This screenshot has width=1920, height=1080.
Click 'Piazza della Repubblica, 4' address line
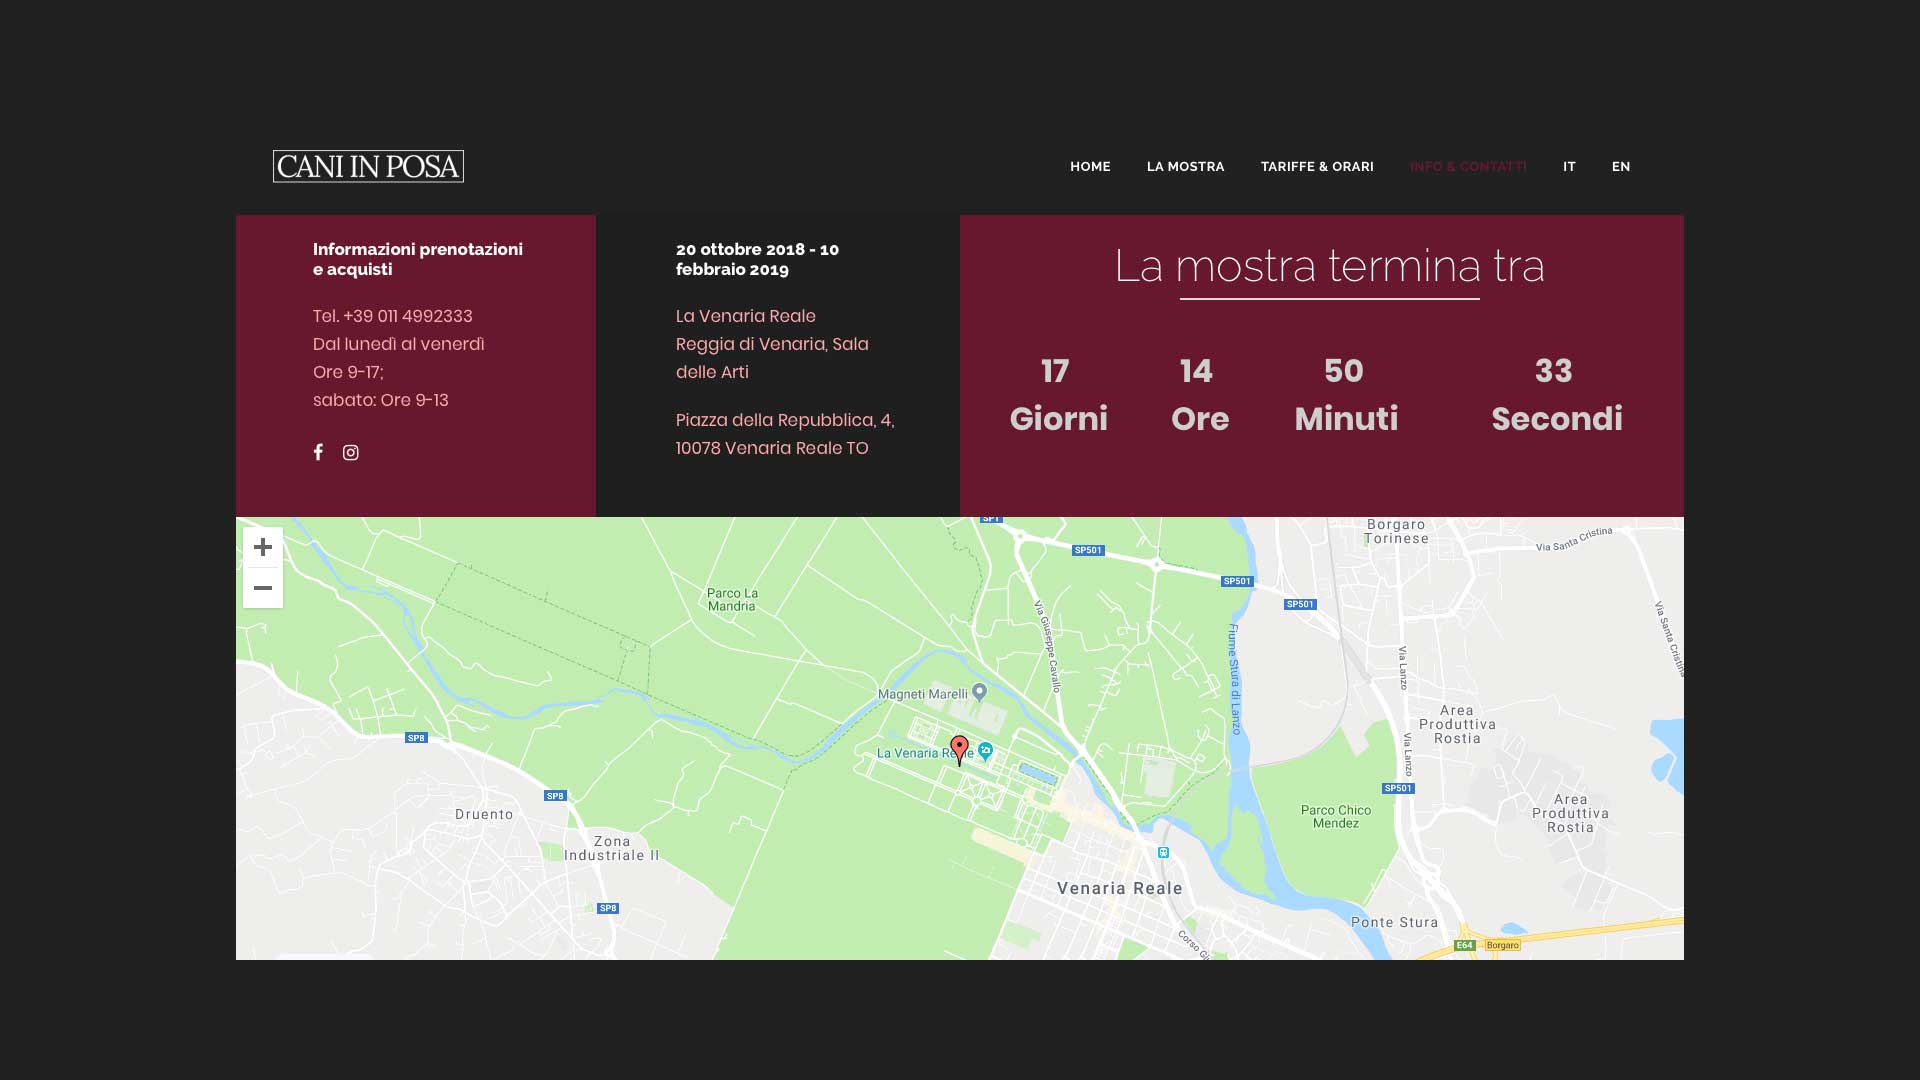pos(785,420)
